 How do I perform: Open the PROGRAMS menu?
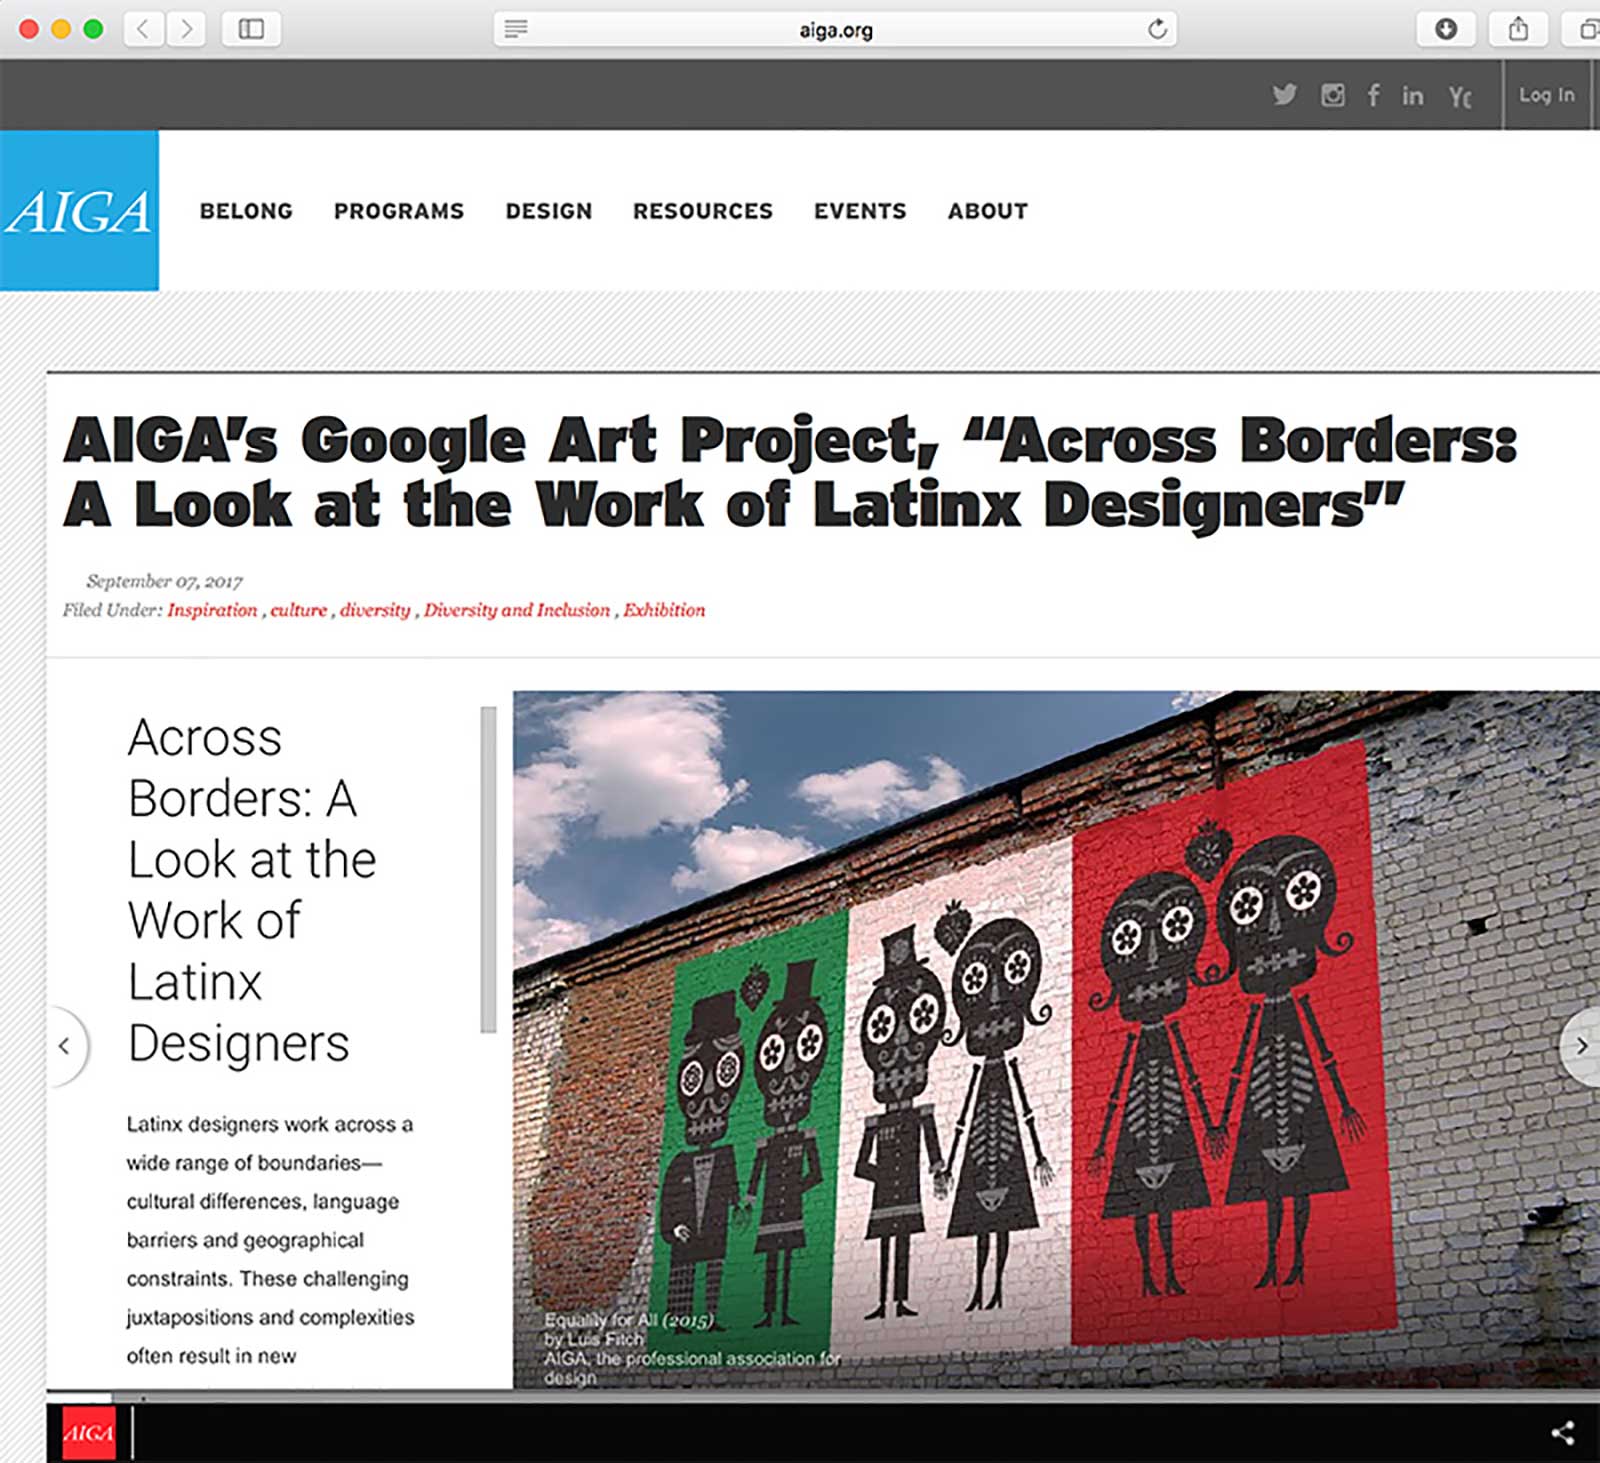399,211
